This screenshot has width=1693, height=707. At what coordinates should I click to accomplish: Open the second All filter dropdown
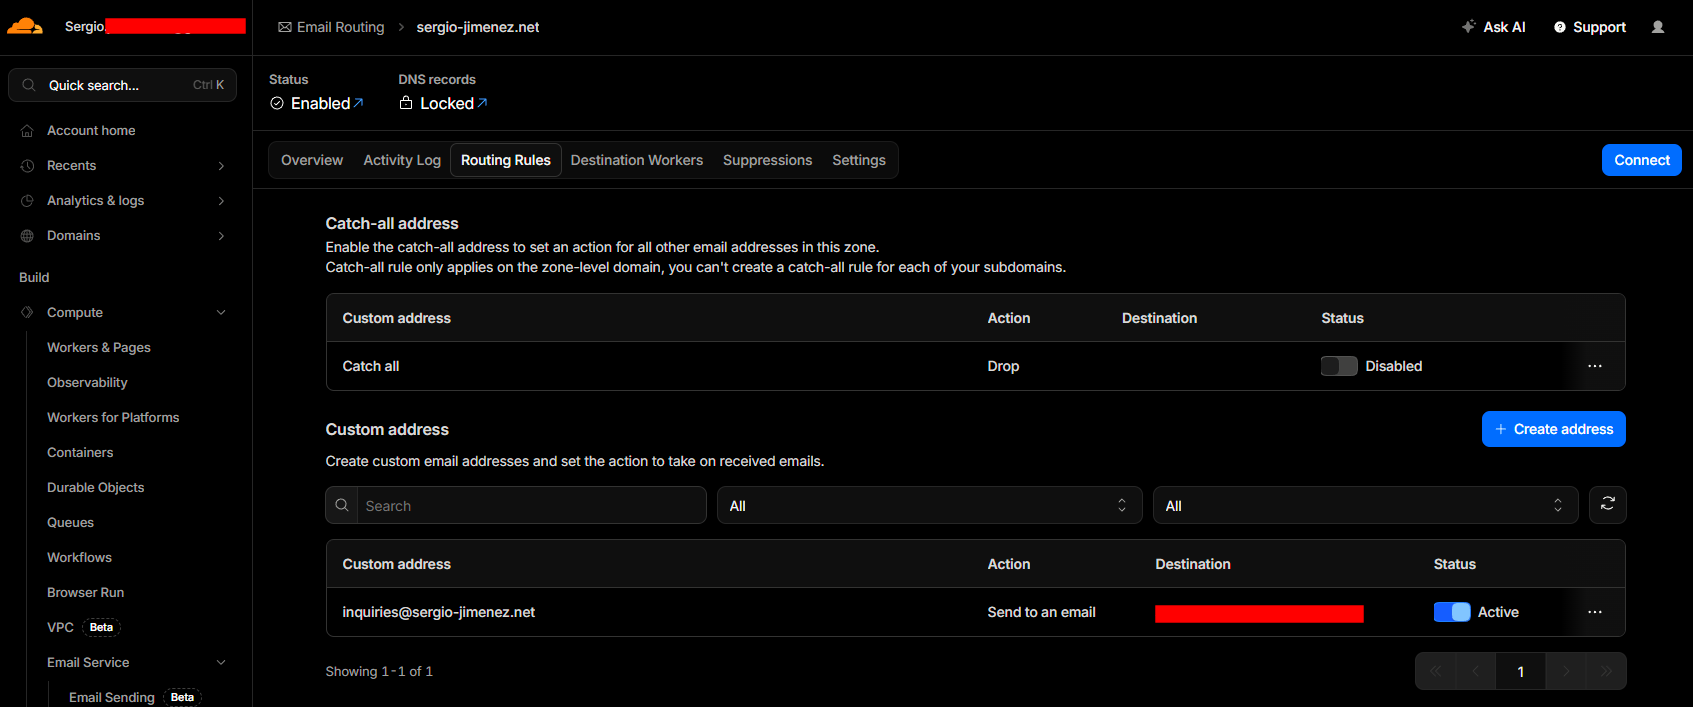point(1365,505)
